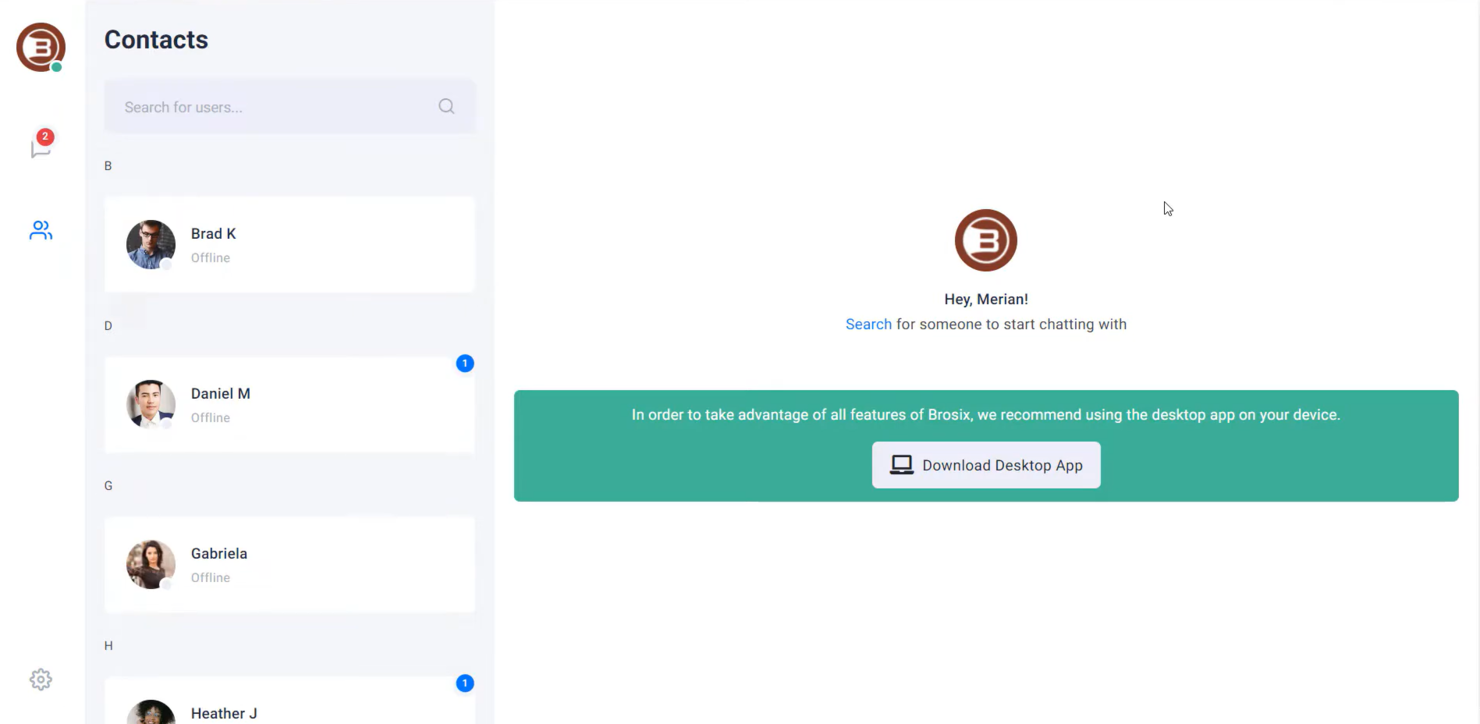This screenshot has height=724, width=1480.
Task: Click the desktop app recommendation banner text
Action: coord(986,415)
